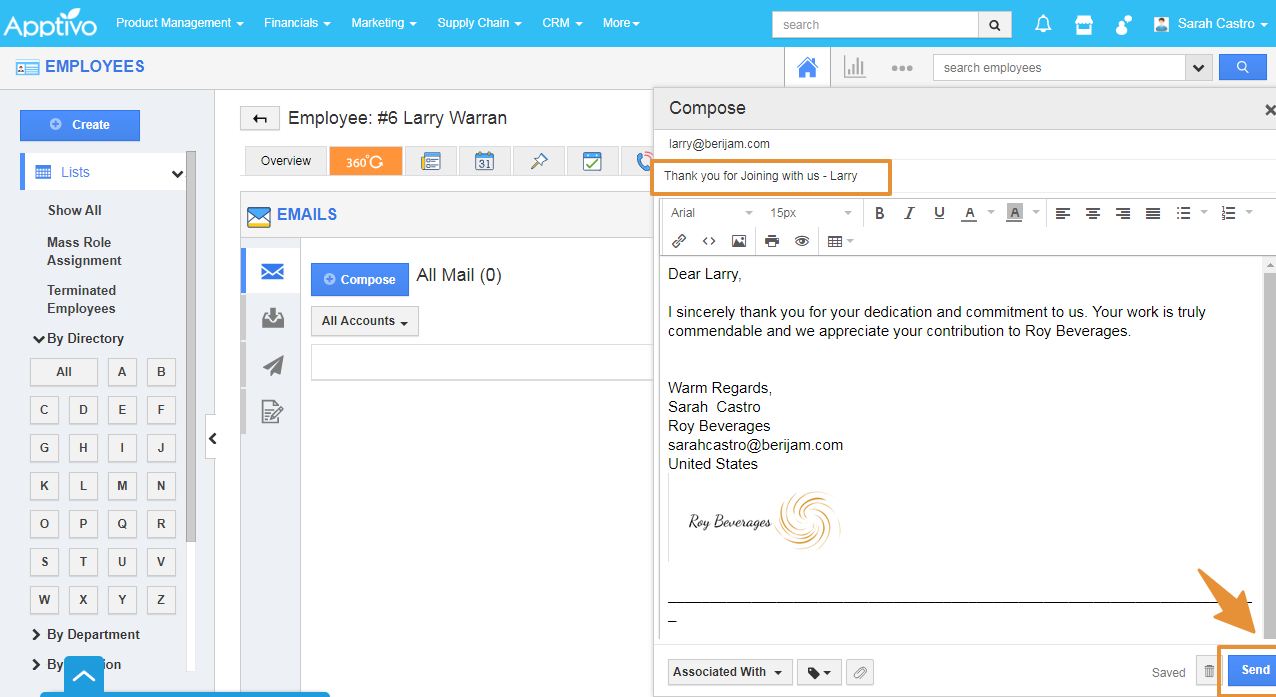
Task: Toggle the preview eye icon
Action: point(801,241)
